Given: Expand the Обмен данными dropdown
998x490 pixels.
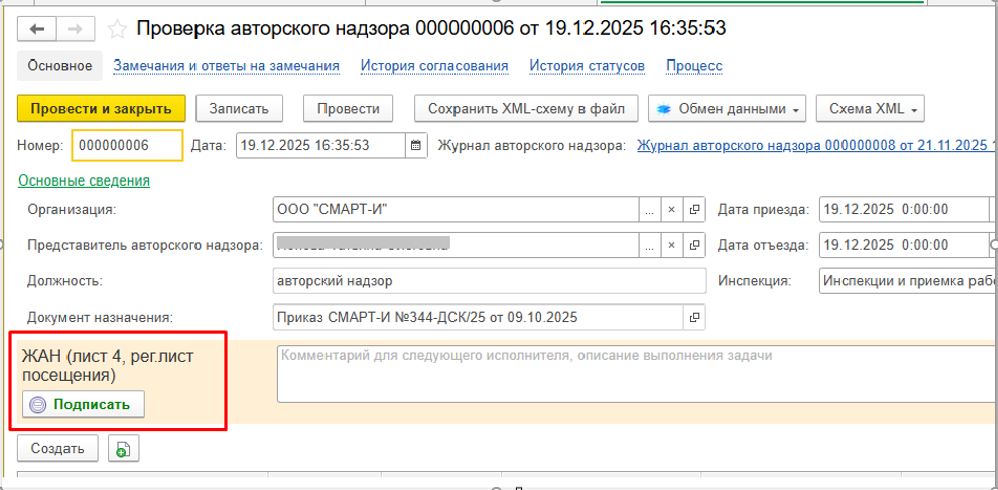Looking at the screenshot, I should pyautogui.click(x=727, y=108).
